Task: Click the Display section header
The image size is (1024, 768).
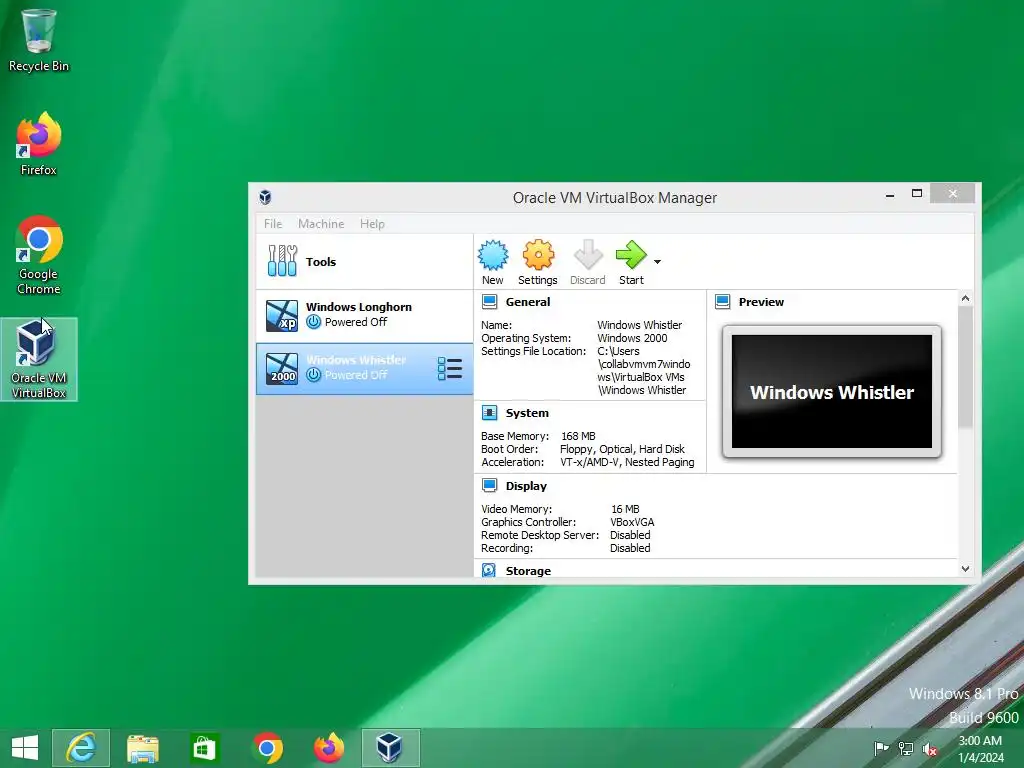Action: pos(526,486)
